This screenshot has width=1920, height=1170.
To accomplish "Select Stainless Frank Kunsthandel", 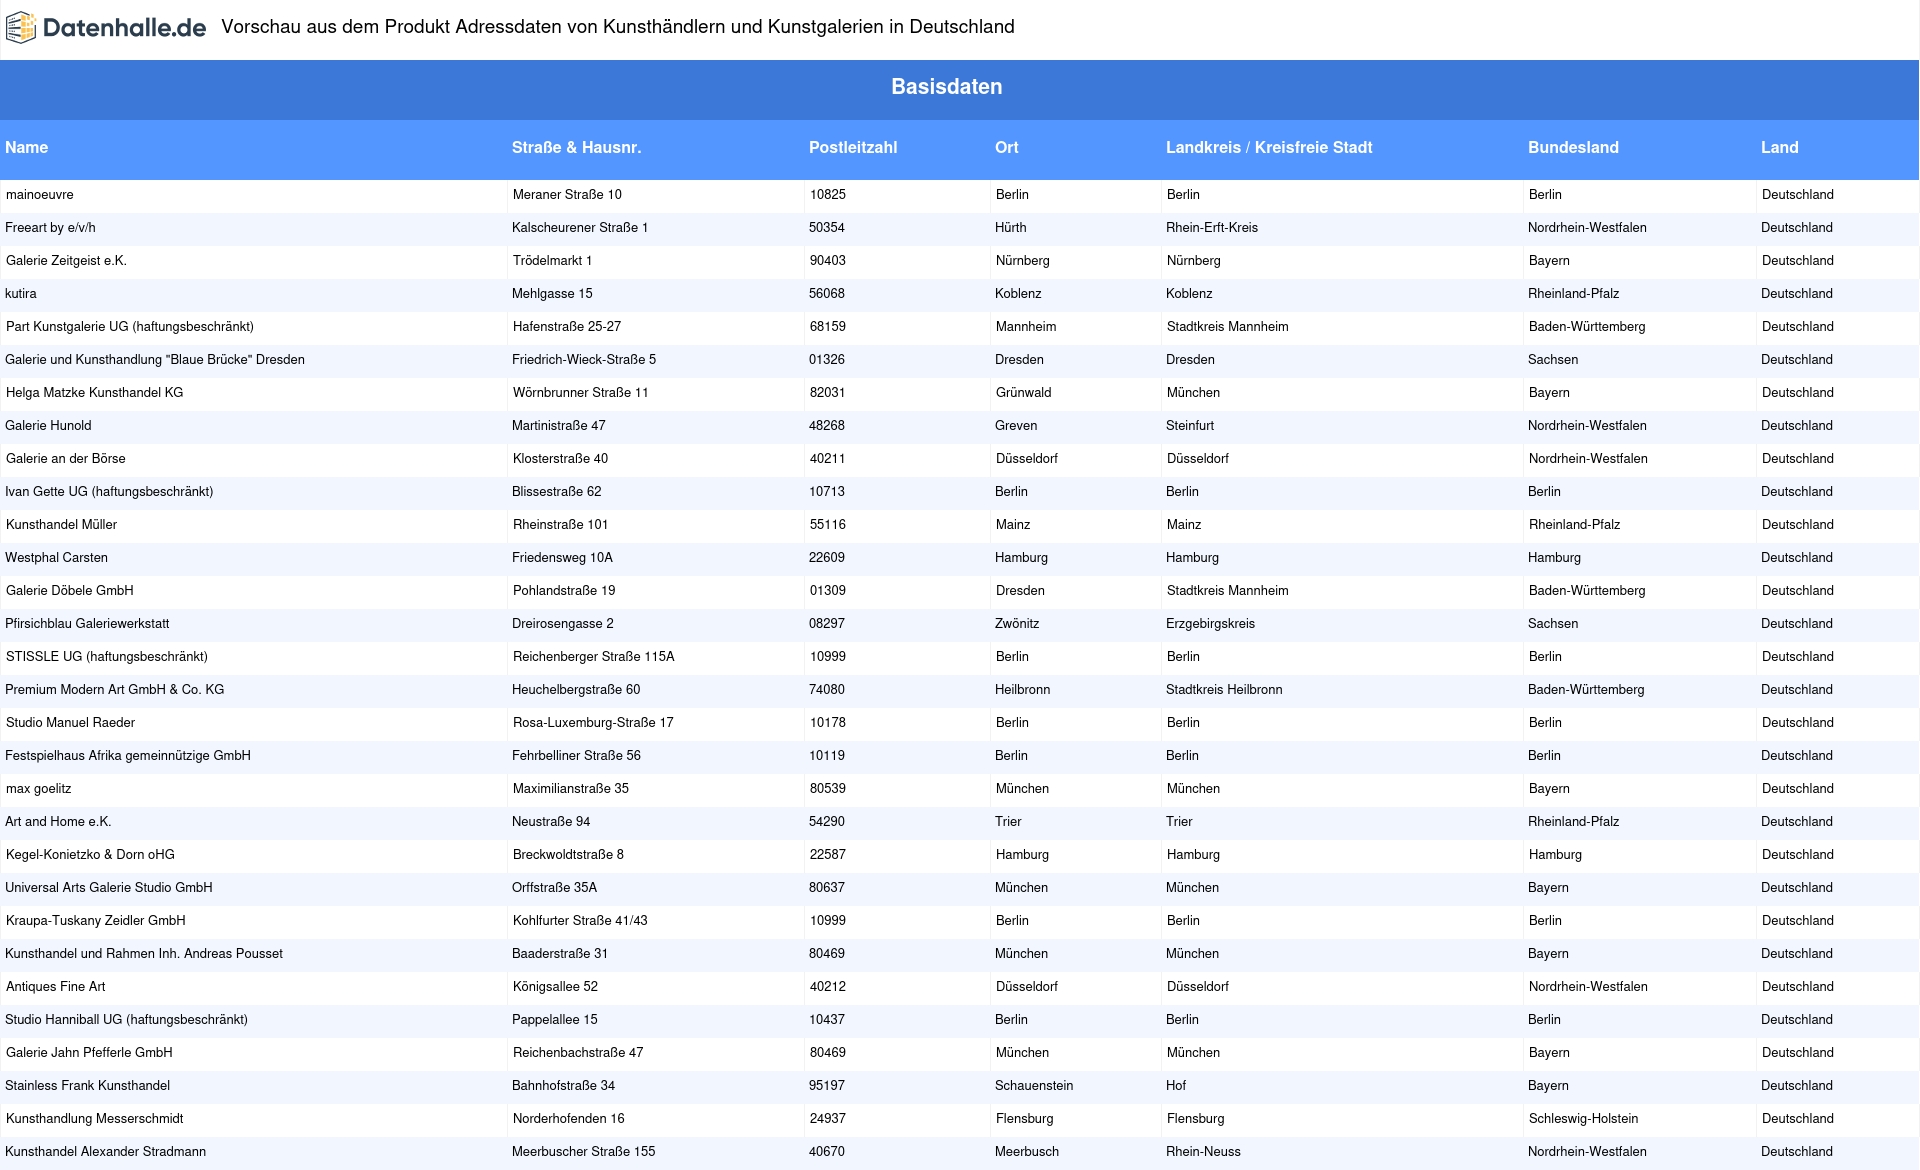I will (87, 1086).
